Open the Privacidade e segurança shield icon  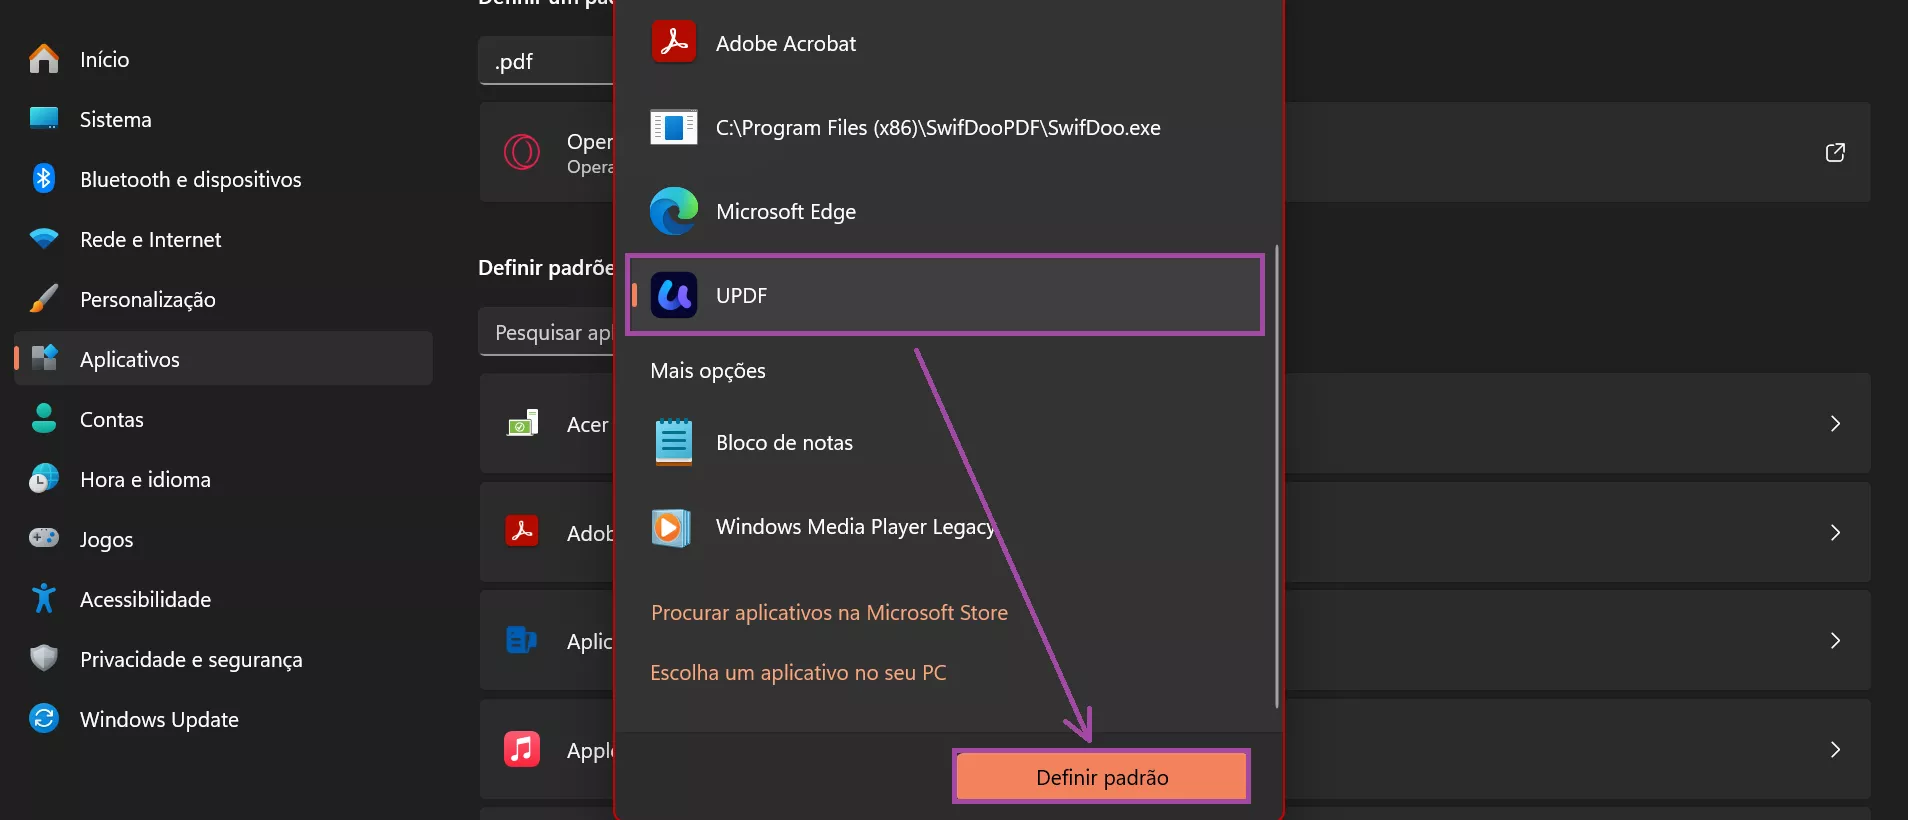tap(44, 658)
